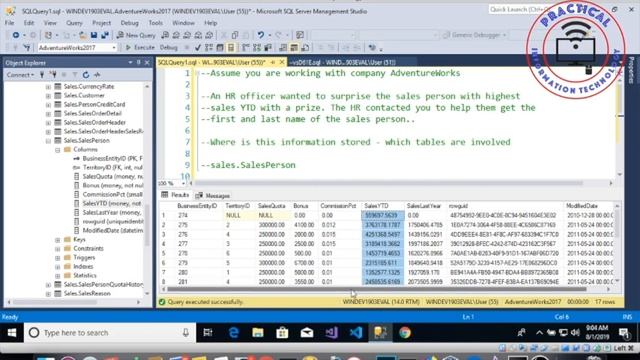
Task: Select the SalesYTD column in Object Explorer
Action: tap(112, 203)
